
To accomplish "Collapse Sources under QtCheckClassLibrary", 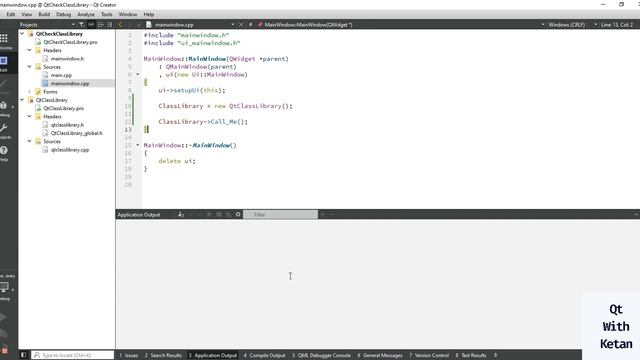I will coord(29,67).
